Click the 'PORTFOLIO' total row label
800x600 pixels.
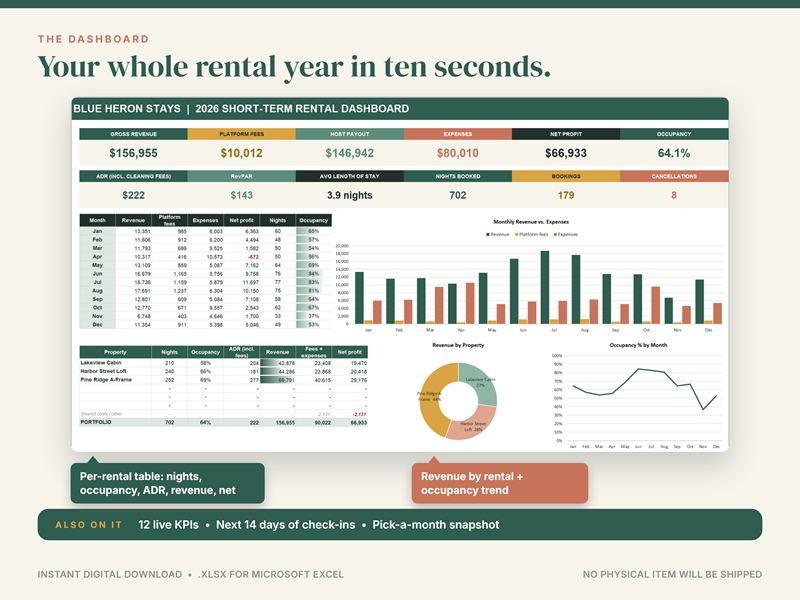[x=96, y=422]
